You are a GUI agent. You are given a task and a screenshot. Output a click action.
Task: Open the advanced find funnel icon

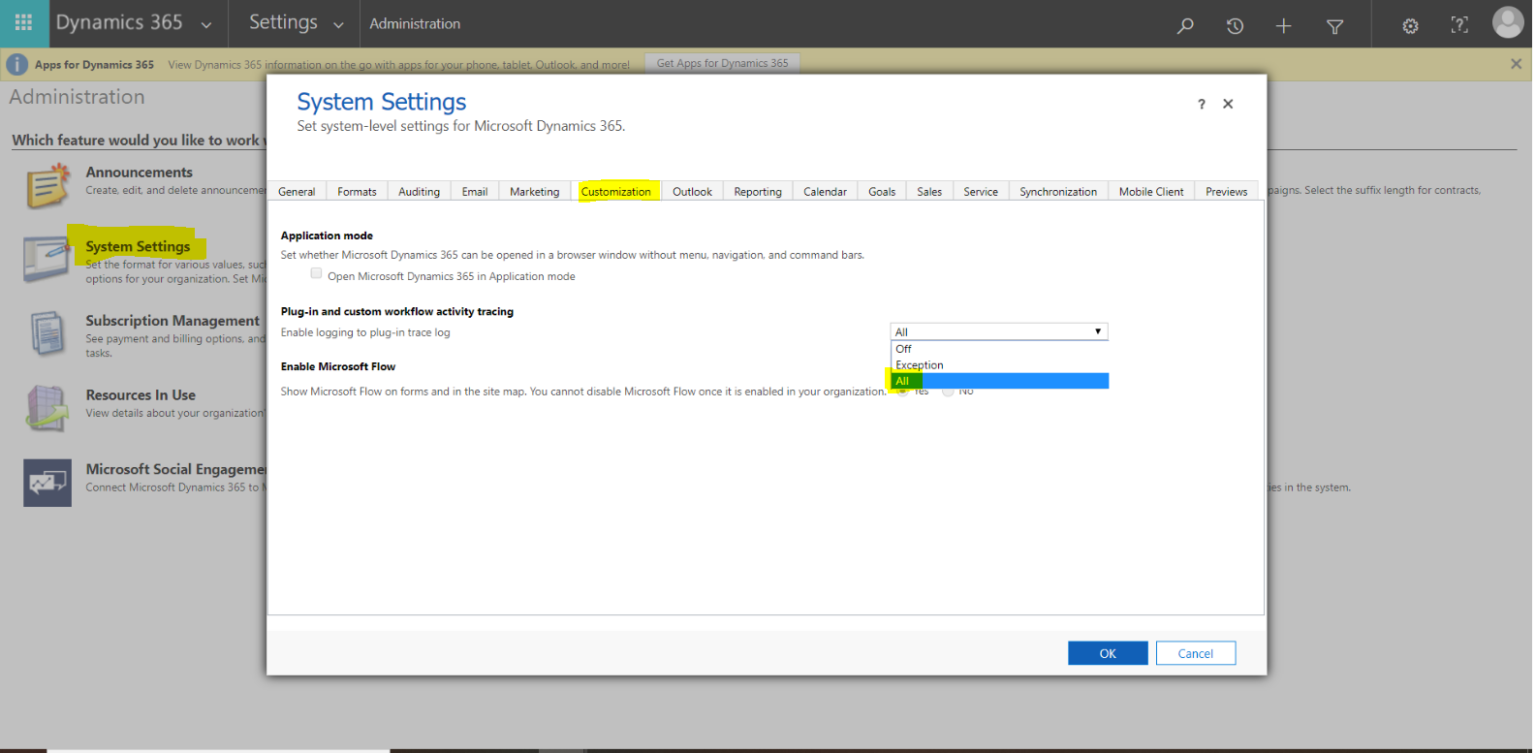coord(1334,26)
